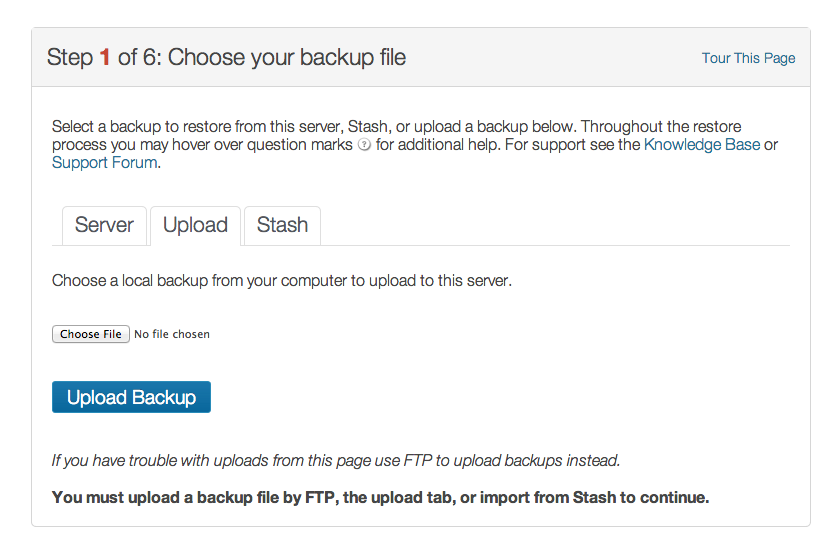The image size is (835, 551).
Task: Click 'Choose your backup file' heading text
Action: click(287, 58)
